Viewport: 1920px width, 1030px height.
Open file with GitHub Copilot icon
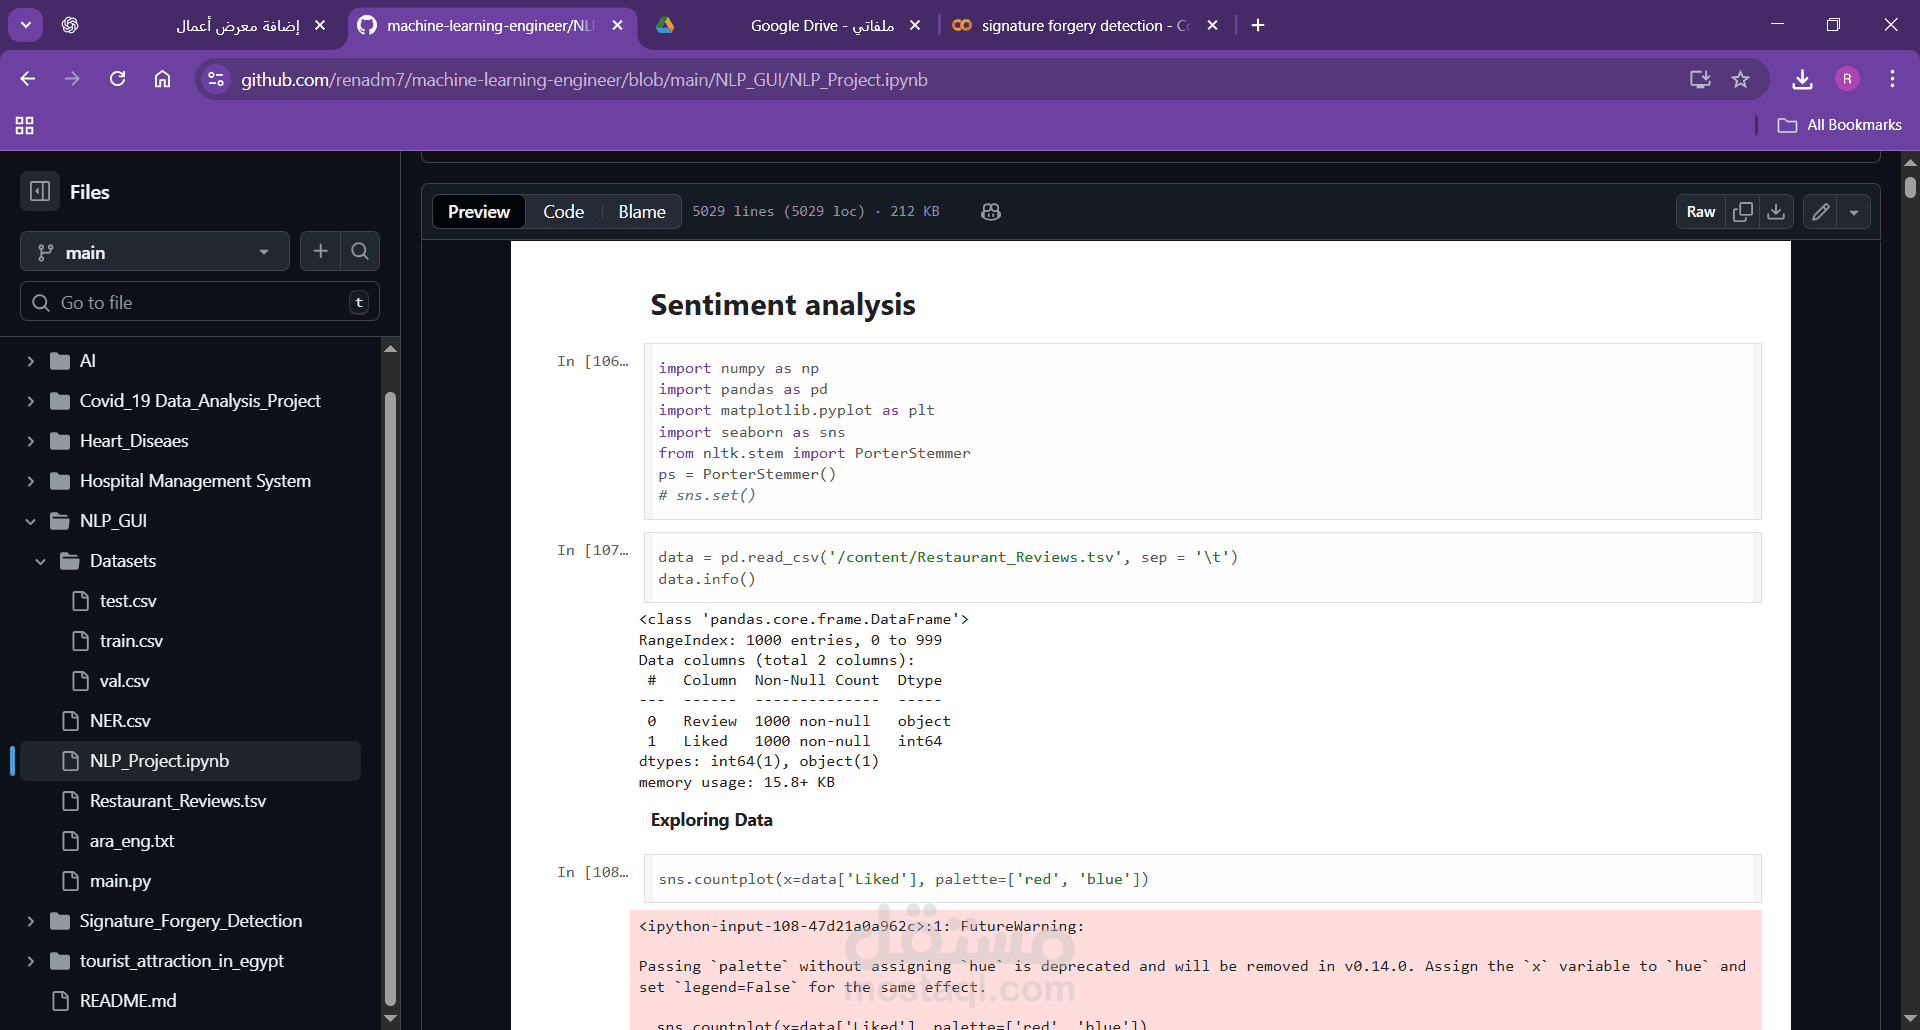click(990, 212)
